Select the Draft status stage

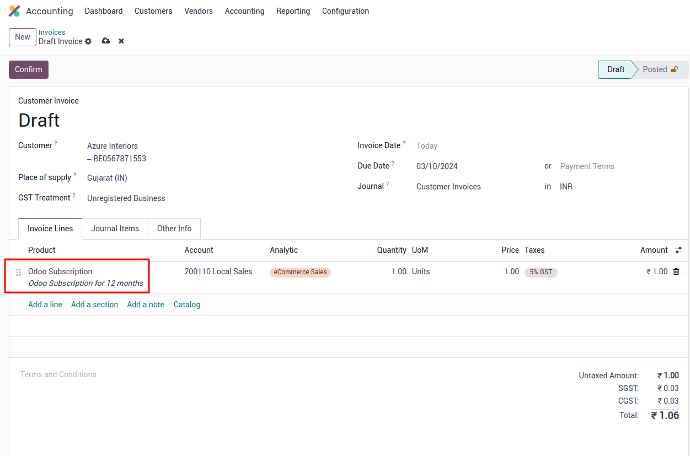tap(615, 70)
